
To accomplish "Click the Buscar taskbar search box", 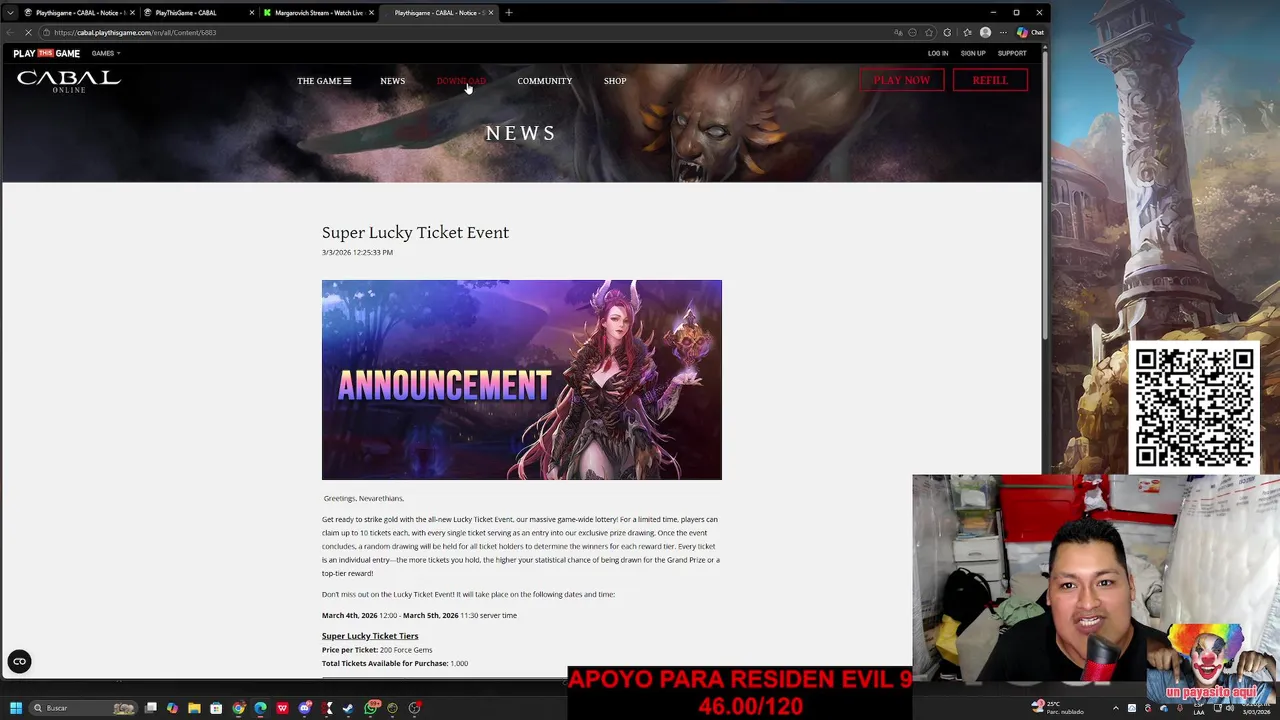I will tap(82, 708).
